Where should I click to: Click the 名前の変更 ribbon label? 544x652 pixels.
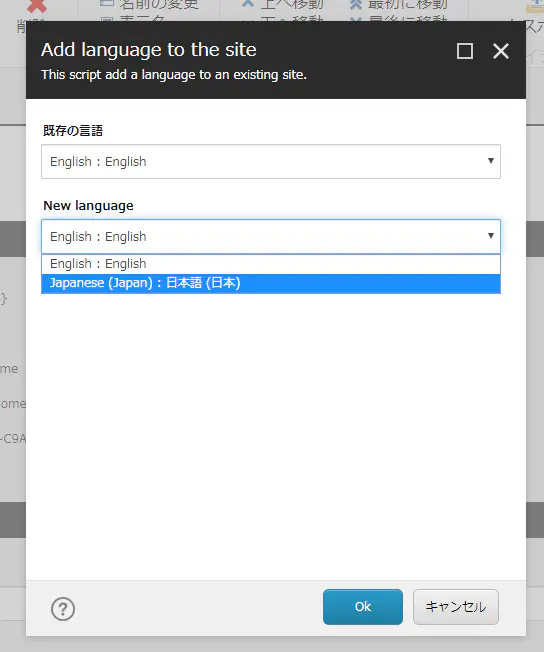pos(158,5)
